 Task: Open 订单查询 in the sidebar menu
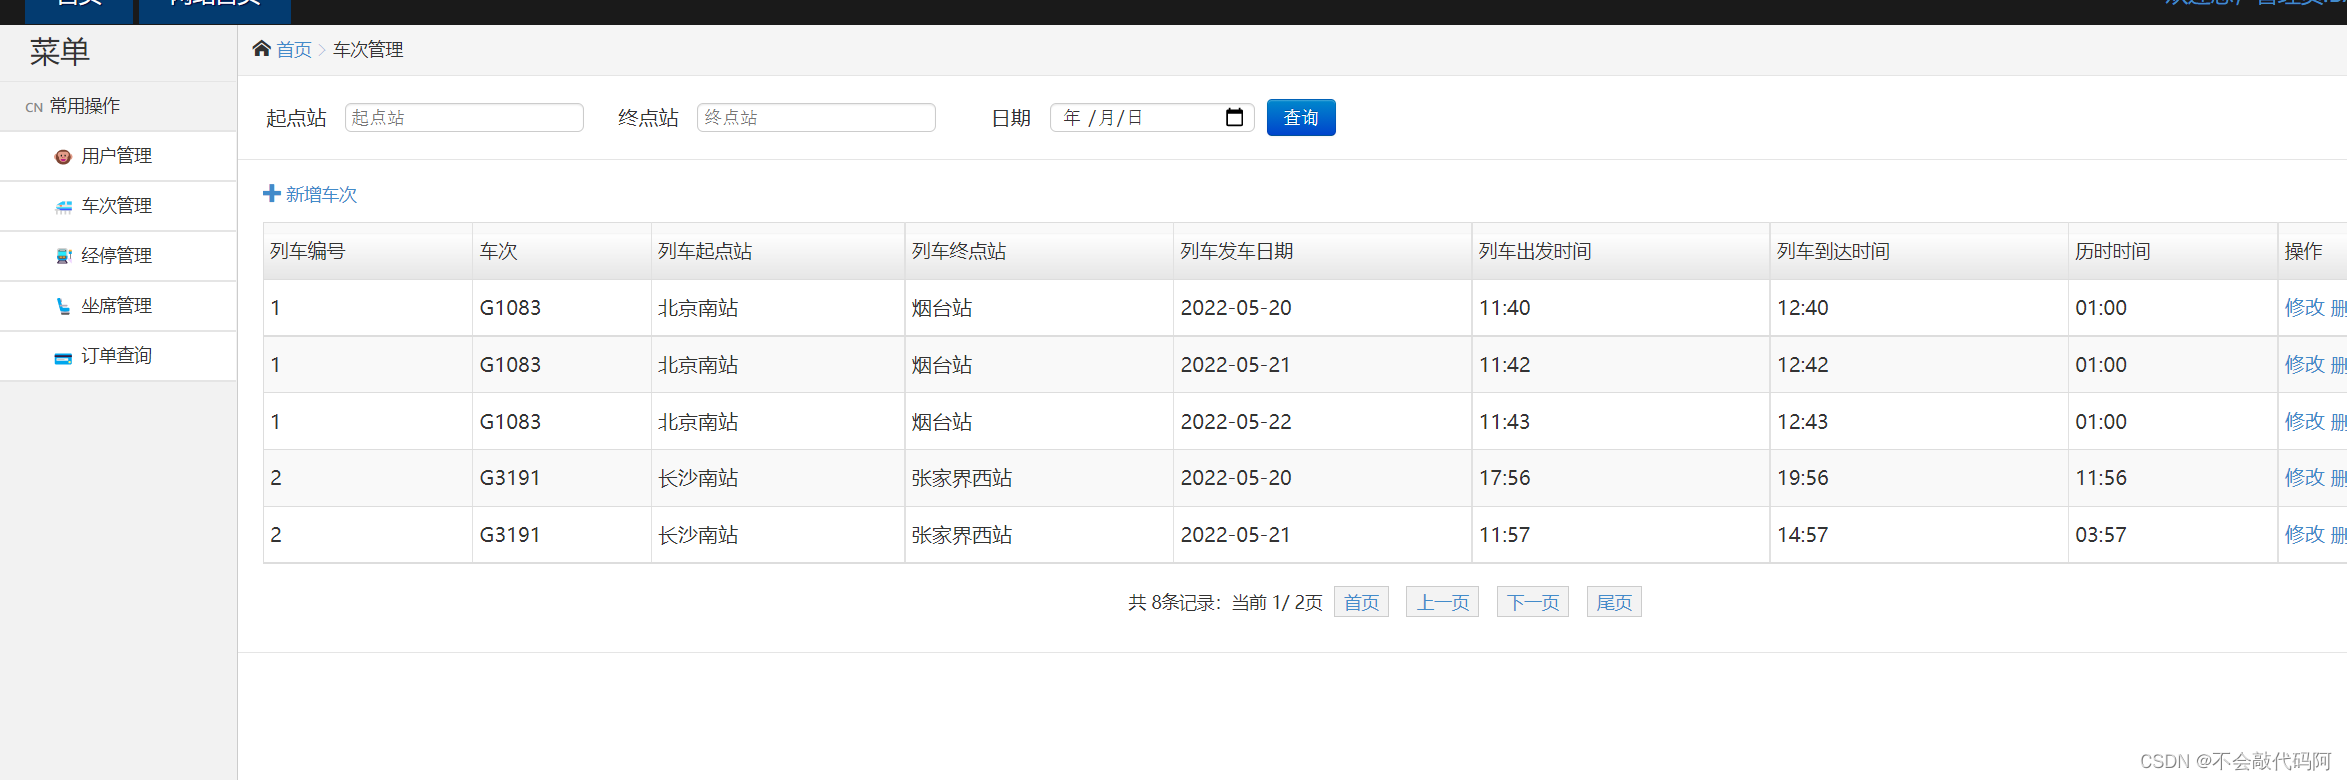(118, 356)
